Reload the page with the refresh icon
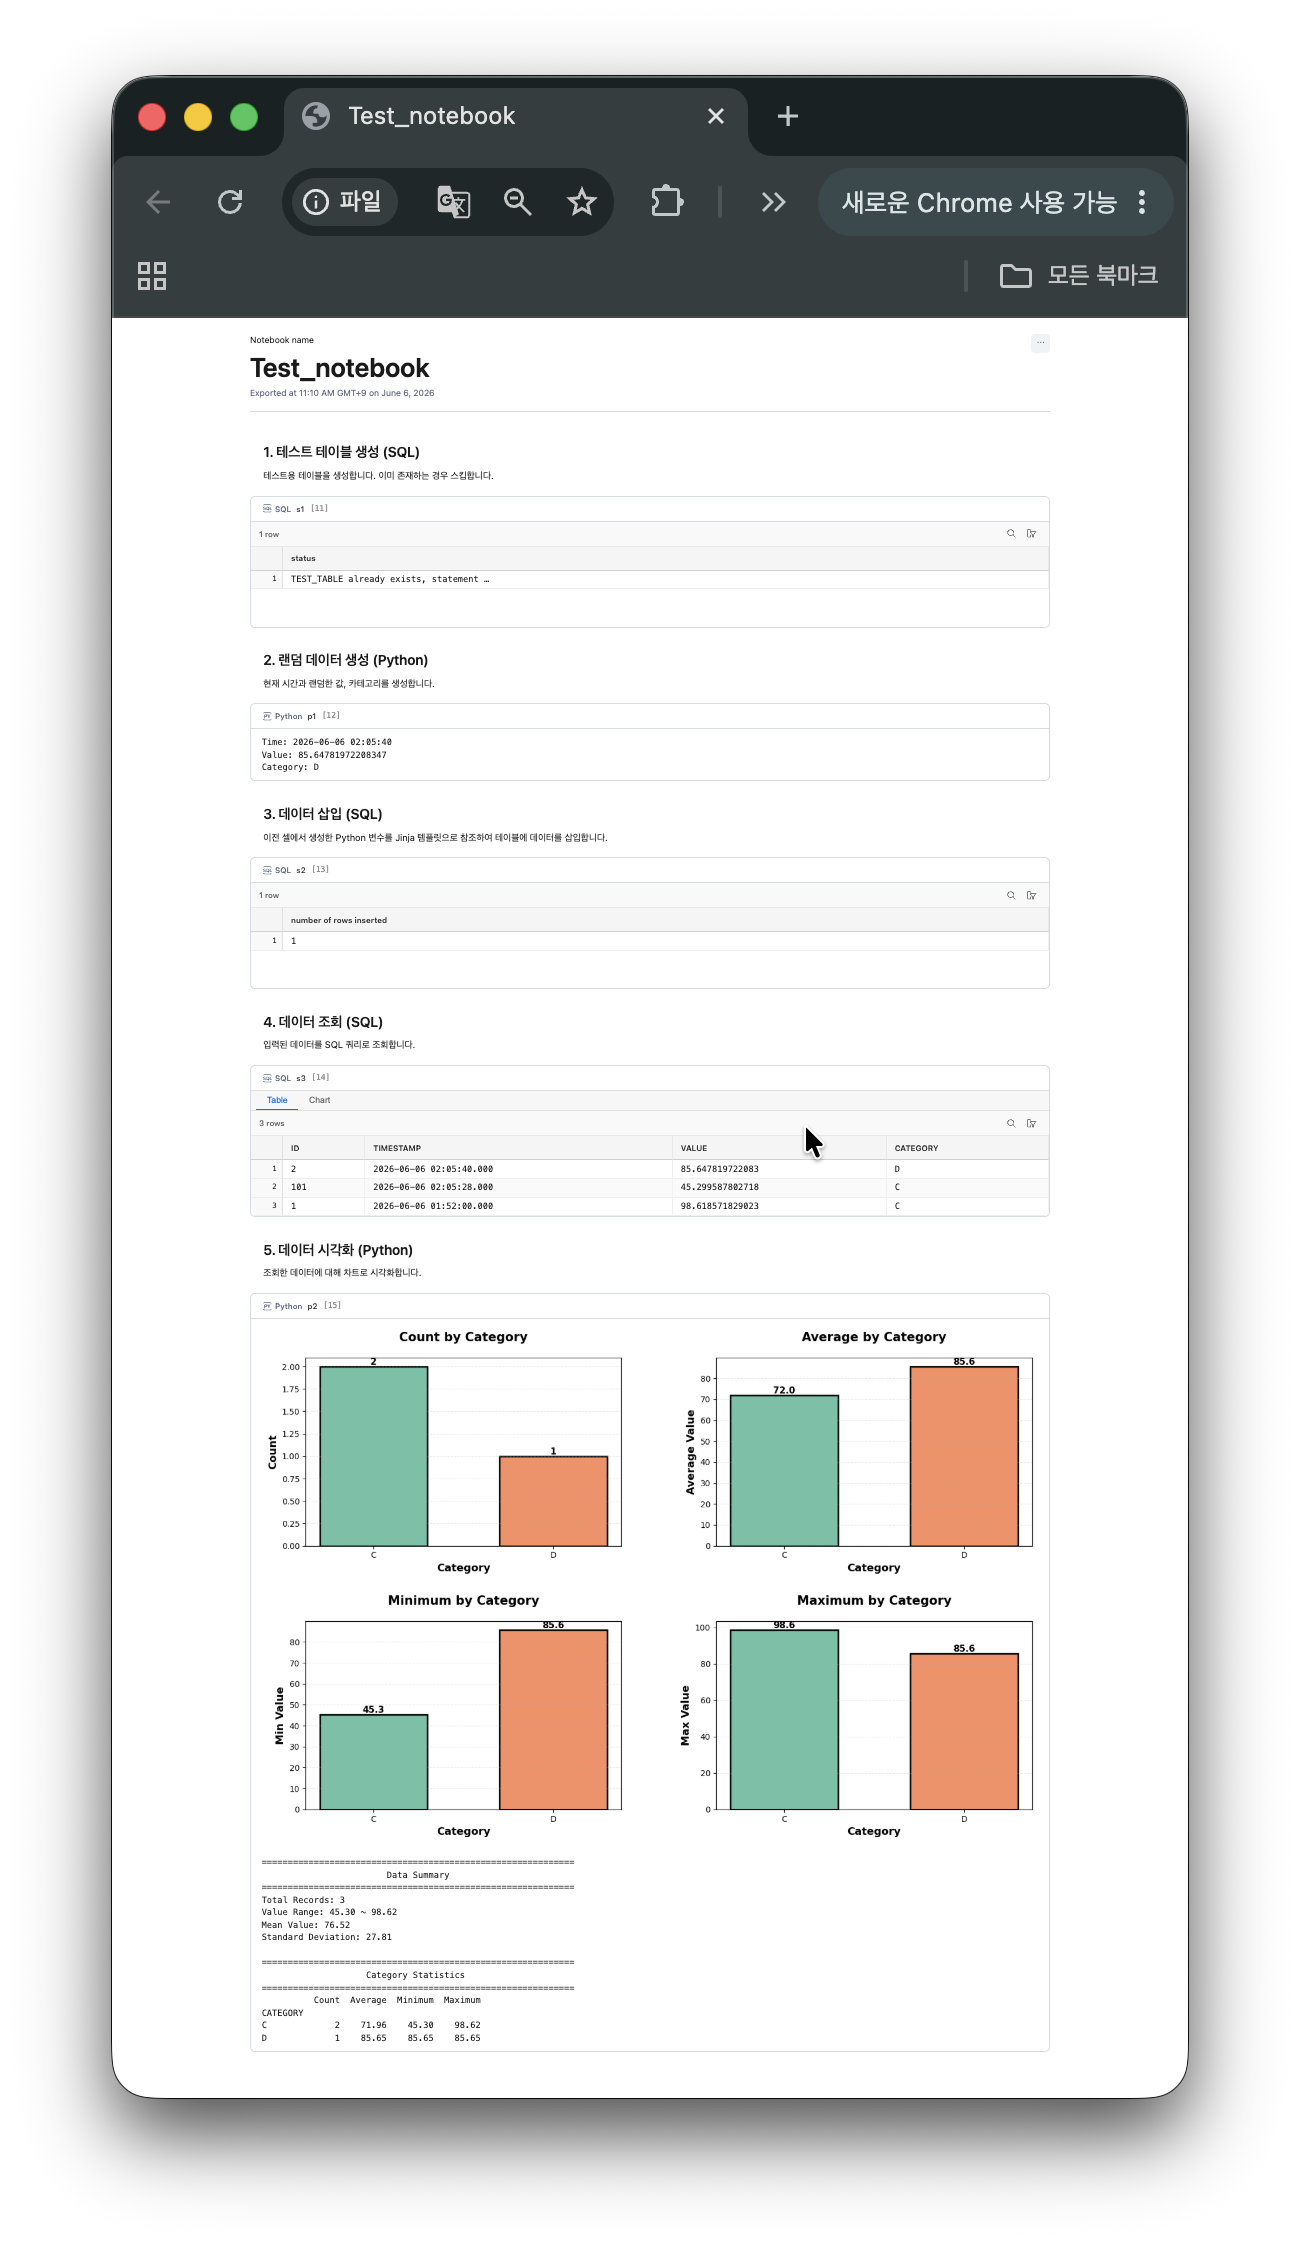 pos(230,202)
